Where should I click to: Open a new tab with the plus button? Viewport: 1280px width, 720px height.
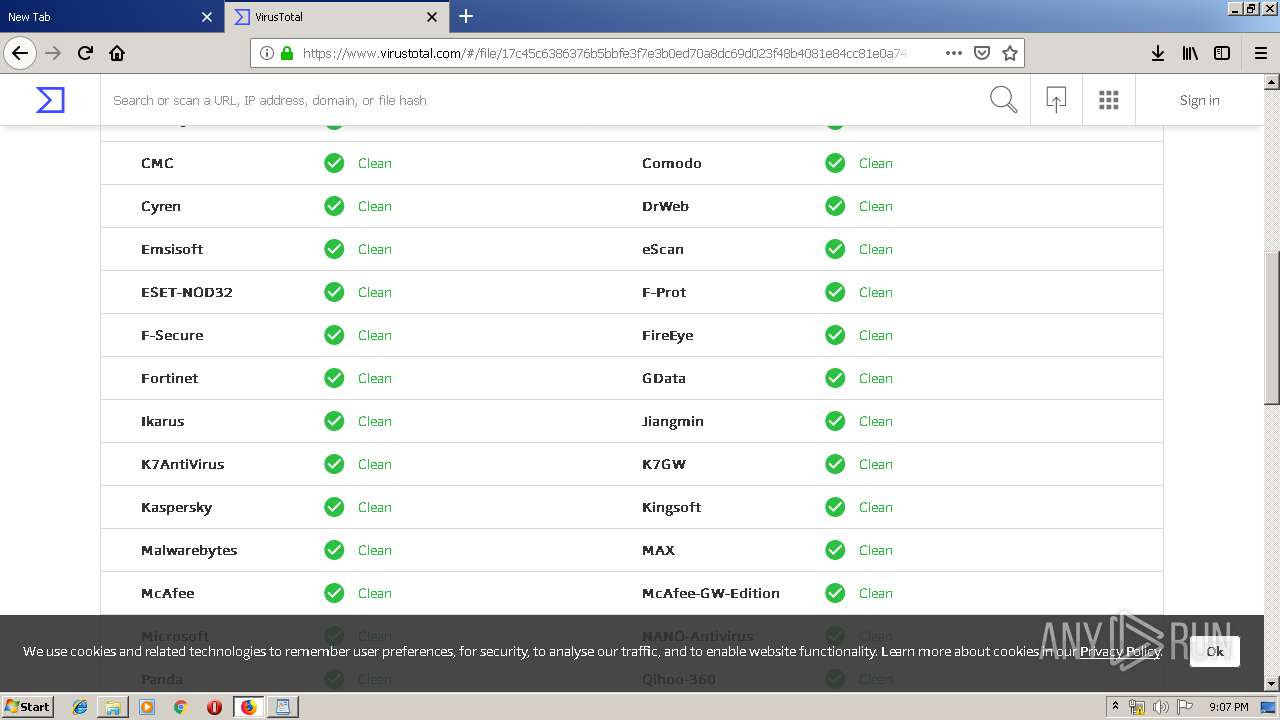pos(466,16)
